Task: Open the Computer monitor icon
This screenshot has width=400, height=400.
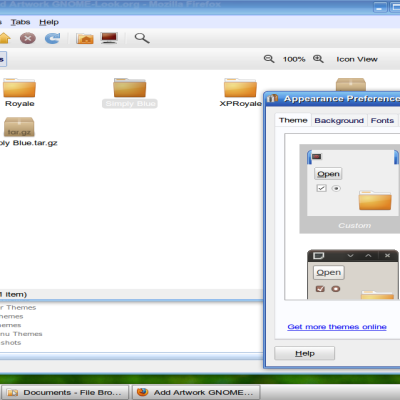Action: (109, 38)
